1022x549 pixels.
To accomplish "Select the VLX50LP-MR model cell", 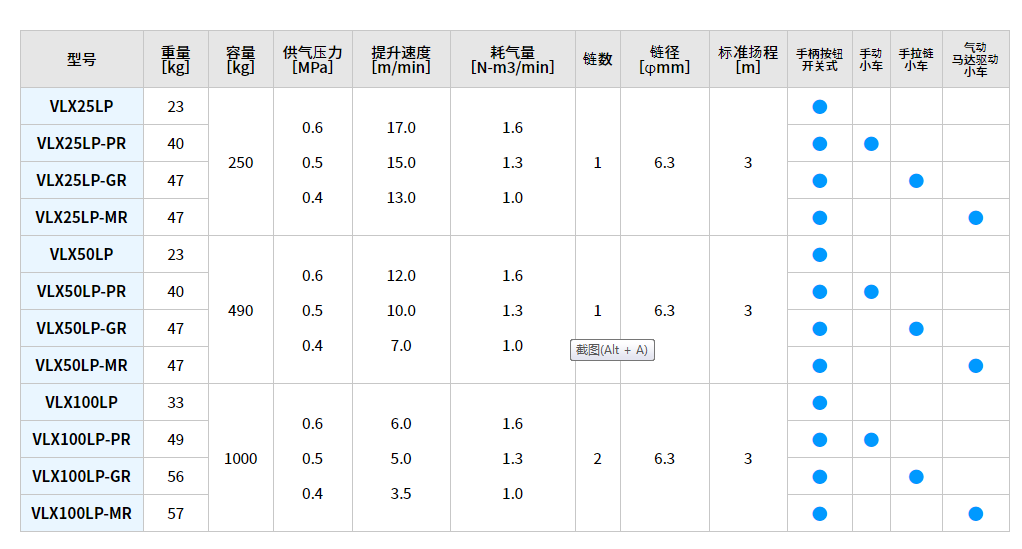I will click(x=81, y=366).
